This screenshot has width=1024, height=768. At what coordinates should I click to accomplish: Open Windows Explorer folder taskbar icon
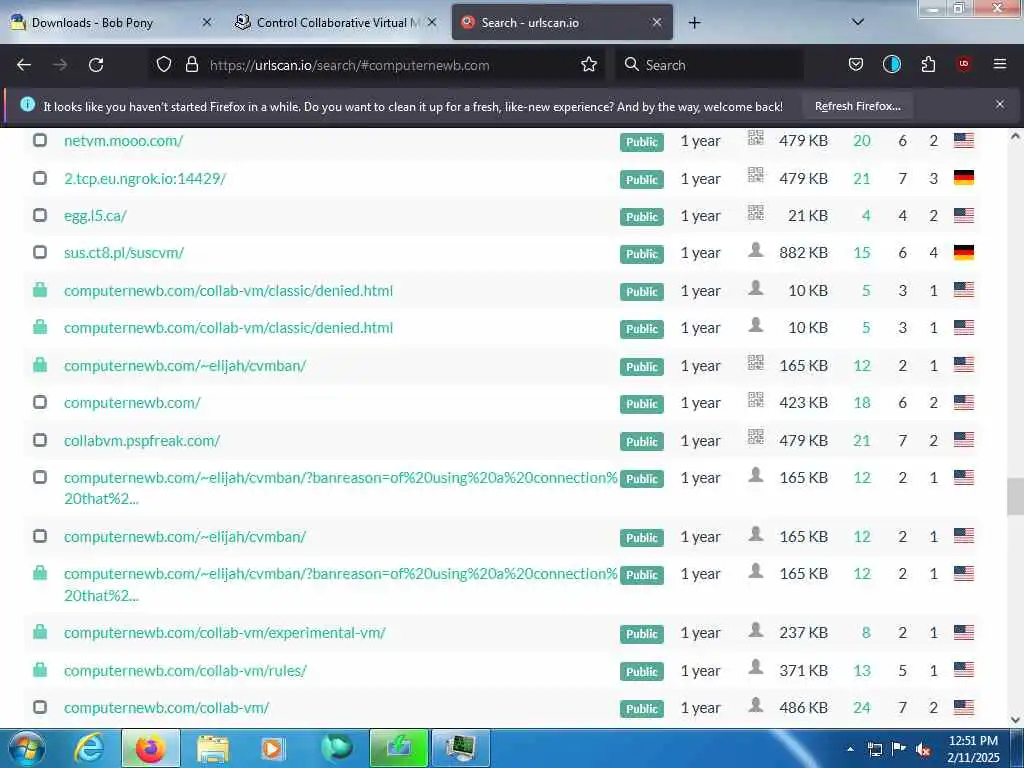tap(212, 748)
